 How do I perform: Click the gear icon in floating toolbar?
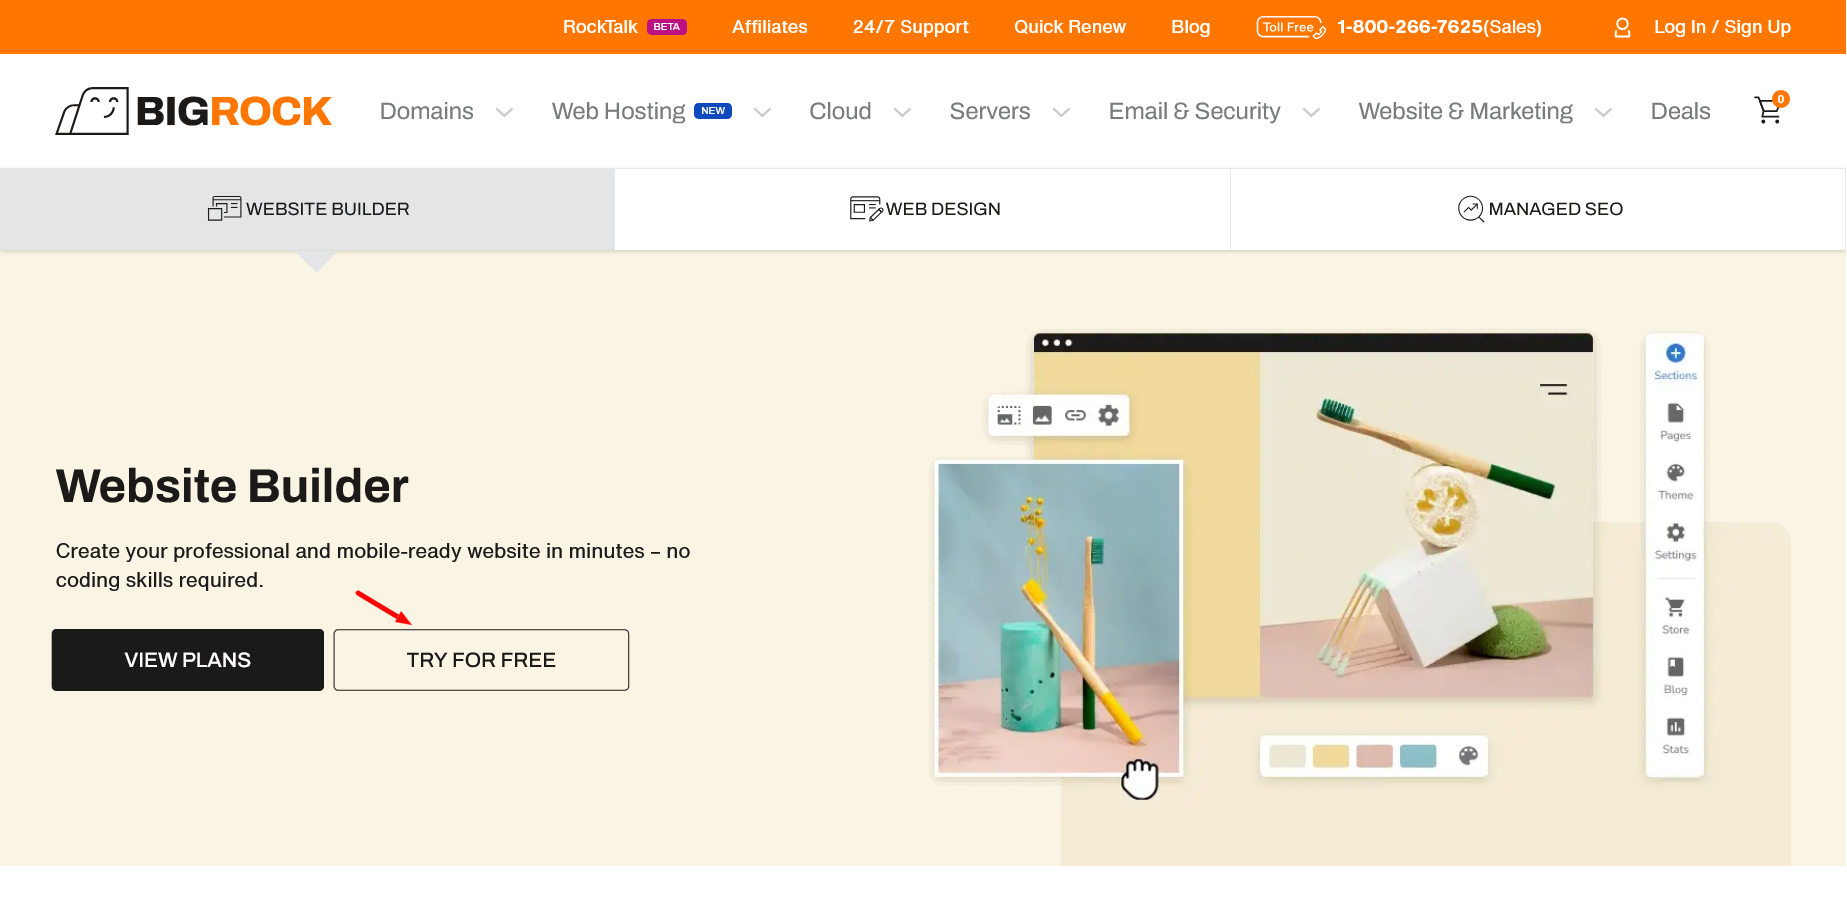(x=1109, y=415)
